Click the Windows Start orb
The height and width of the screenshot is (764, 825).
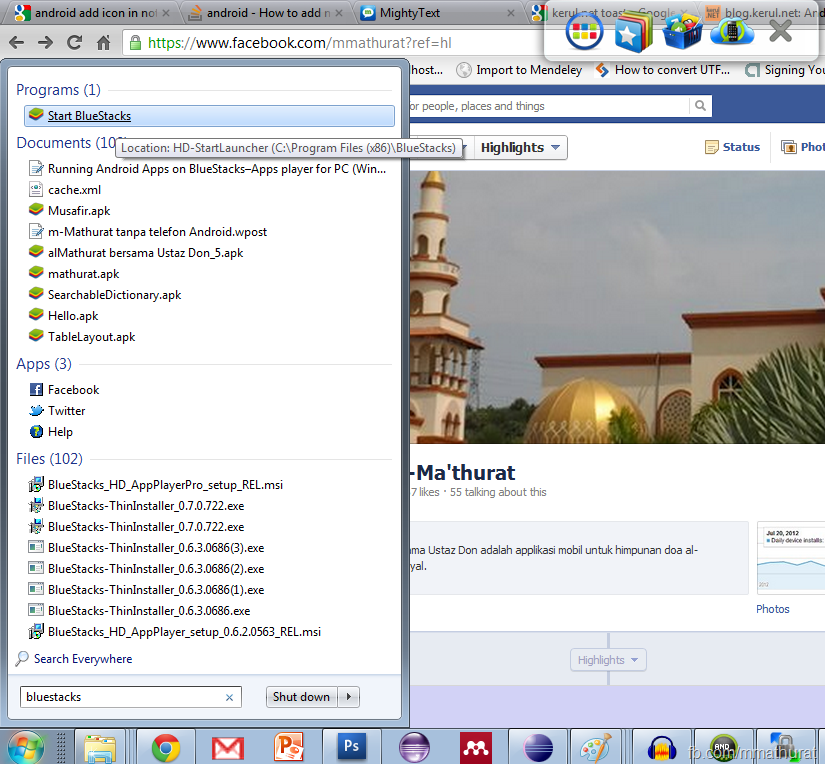pyautogui.click(x=25, y=748)
